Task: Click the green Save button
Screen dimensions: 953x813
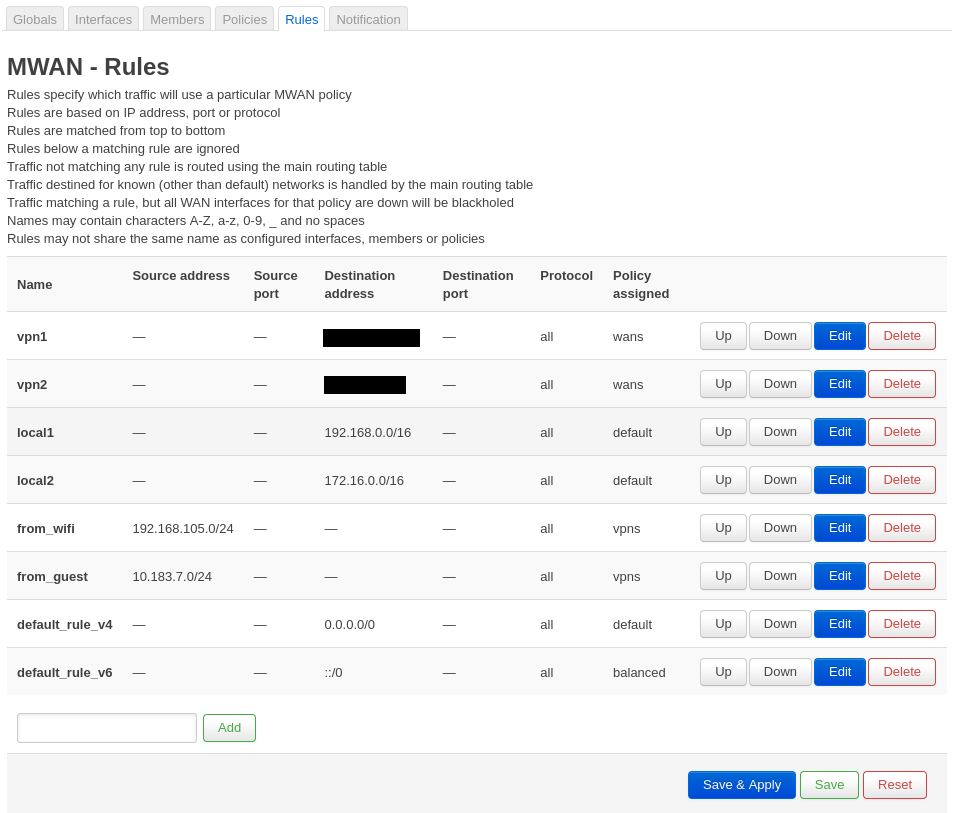Action: (829, 785)
